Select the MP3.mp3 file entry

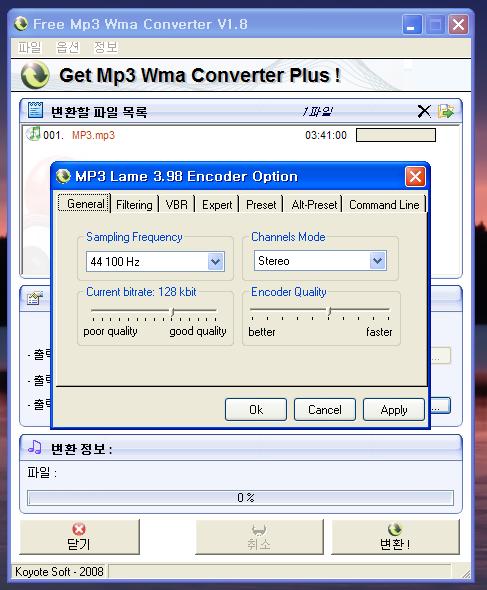click(x=93, y=135)
